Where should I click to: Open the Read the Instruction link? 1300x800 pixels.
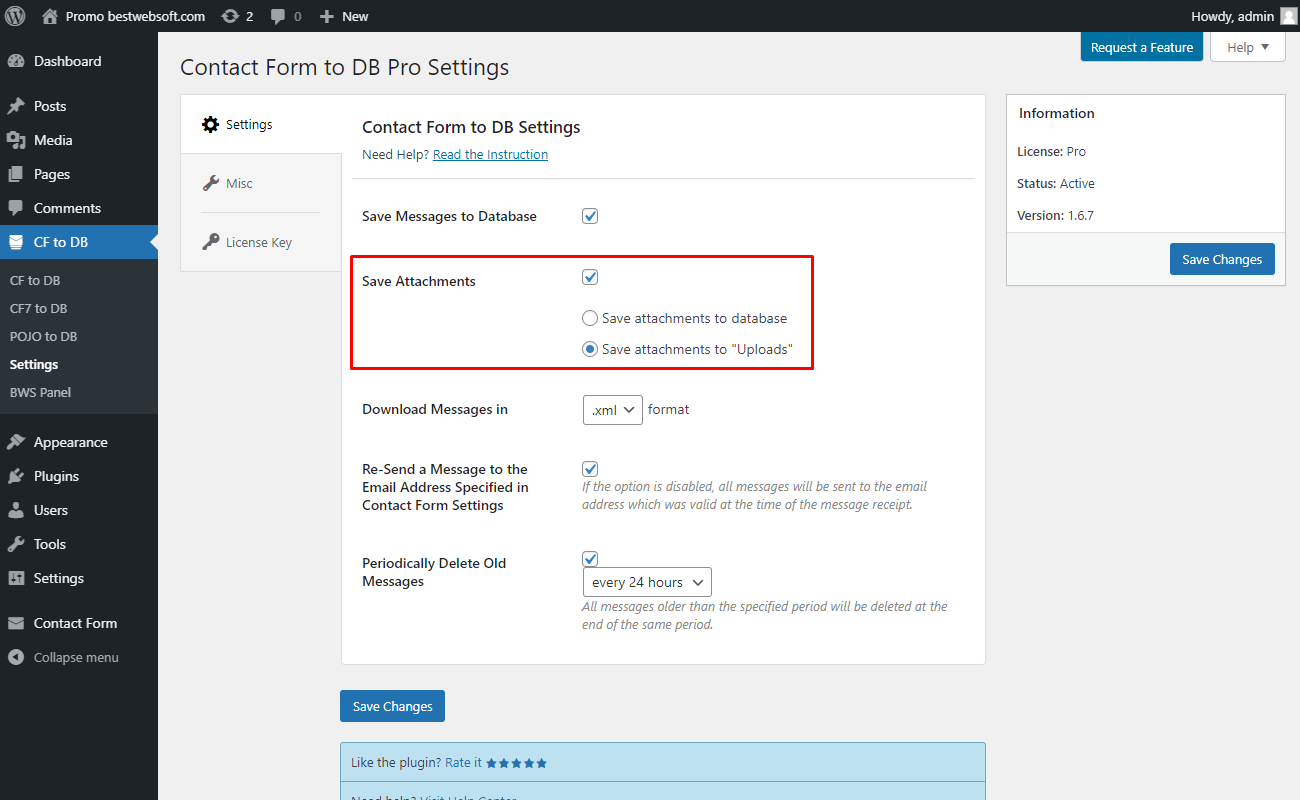pos(490,155)
